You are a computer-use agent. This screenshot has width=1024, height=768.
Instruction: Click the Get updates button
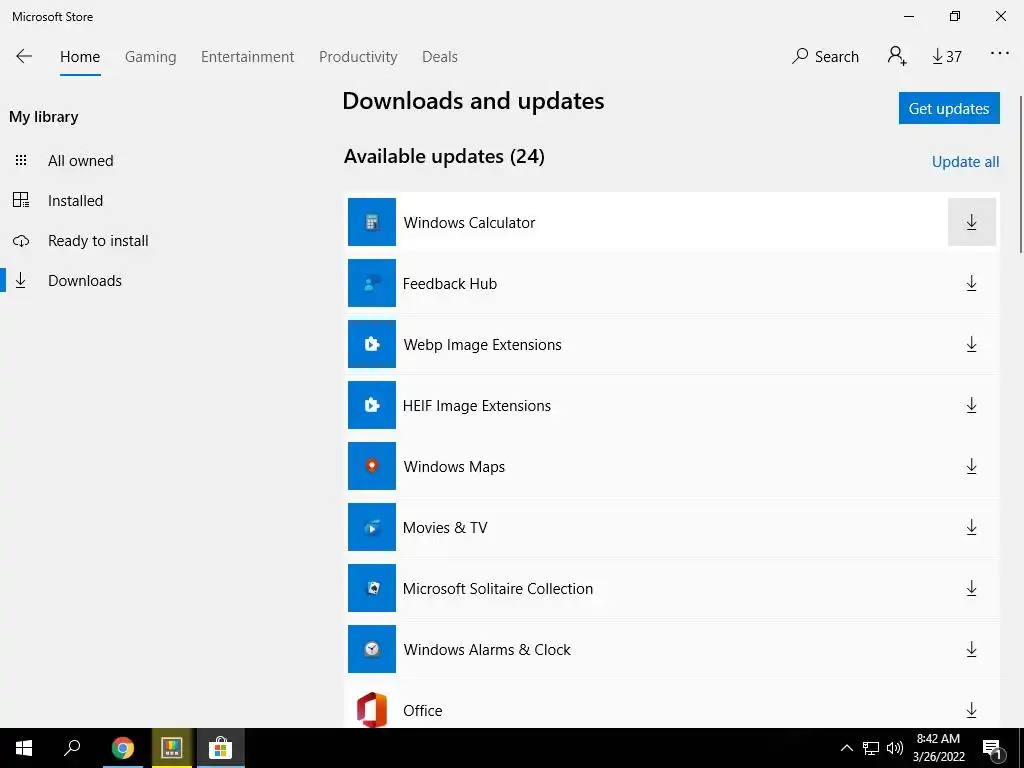pos(949,108)
